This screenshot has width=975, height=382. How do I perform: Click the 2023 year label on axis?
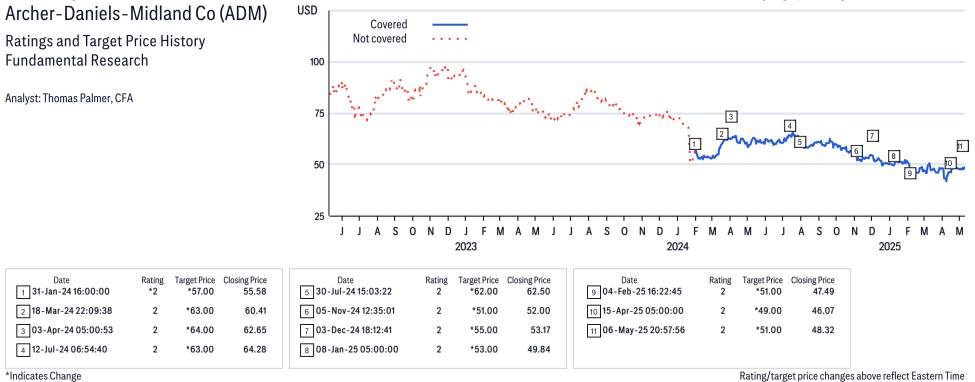click(465, 246)
